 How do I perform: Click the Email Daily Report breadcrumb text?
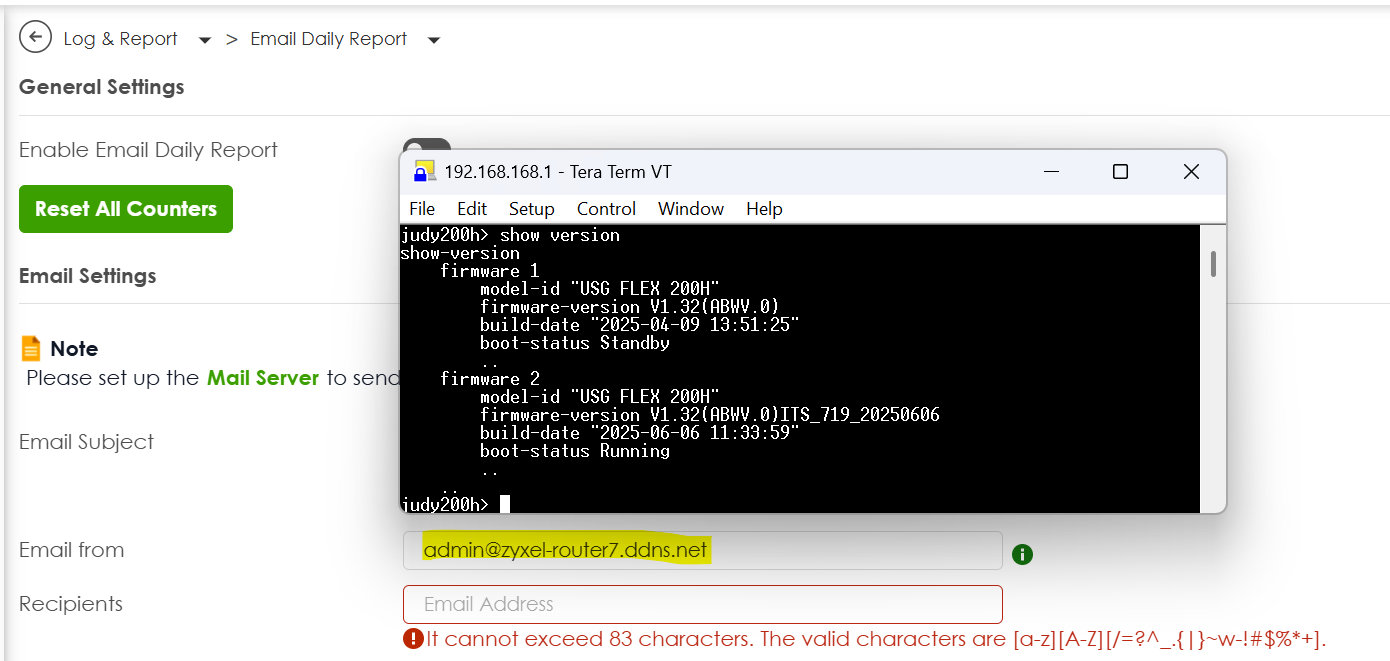[328, 39]
